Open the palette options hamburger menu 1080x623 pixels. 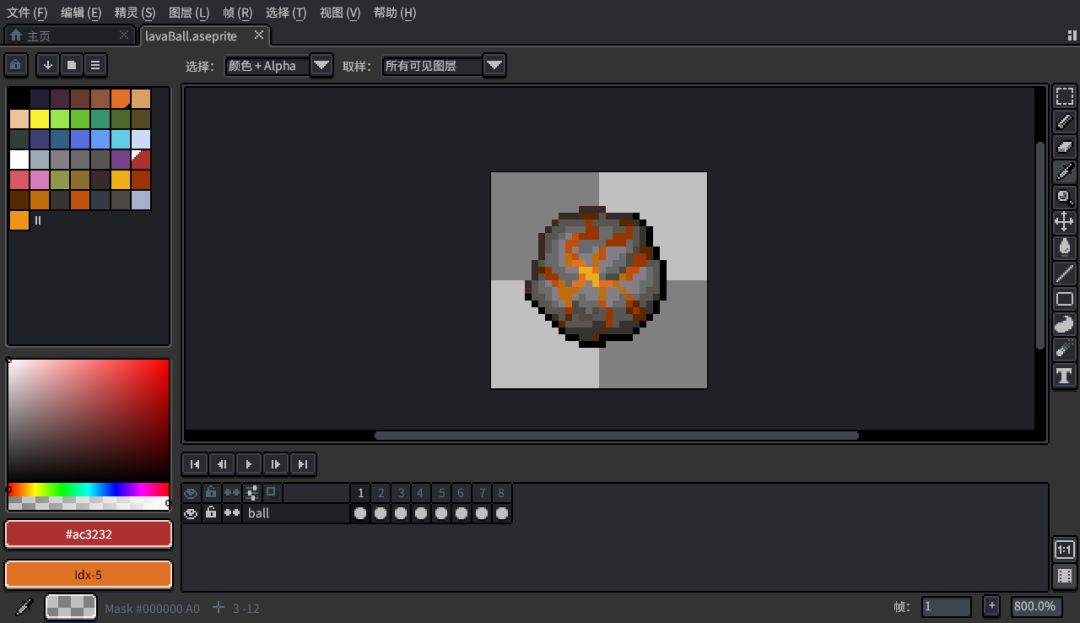click(x=95, y=65)
